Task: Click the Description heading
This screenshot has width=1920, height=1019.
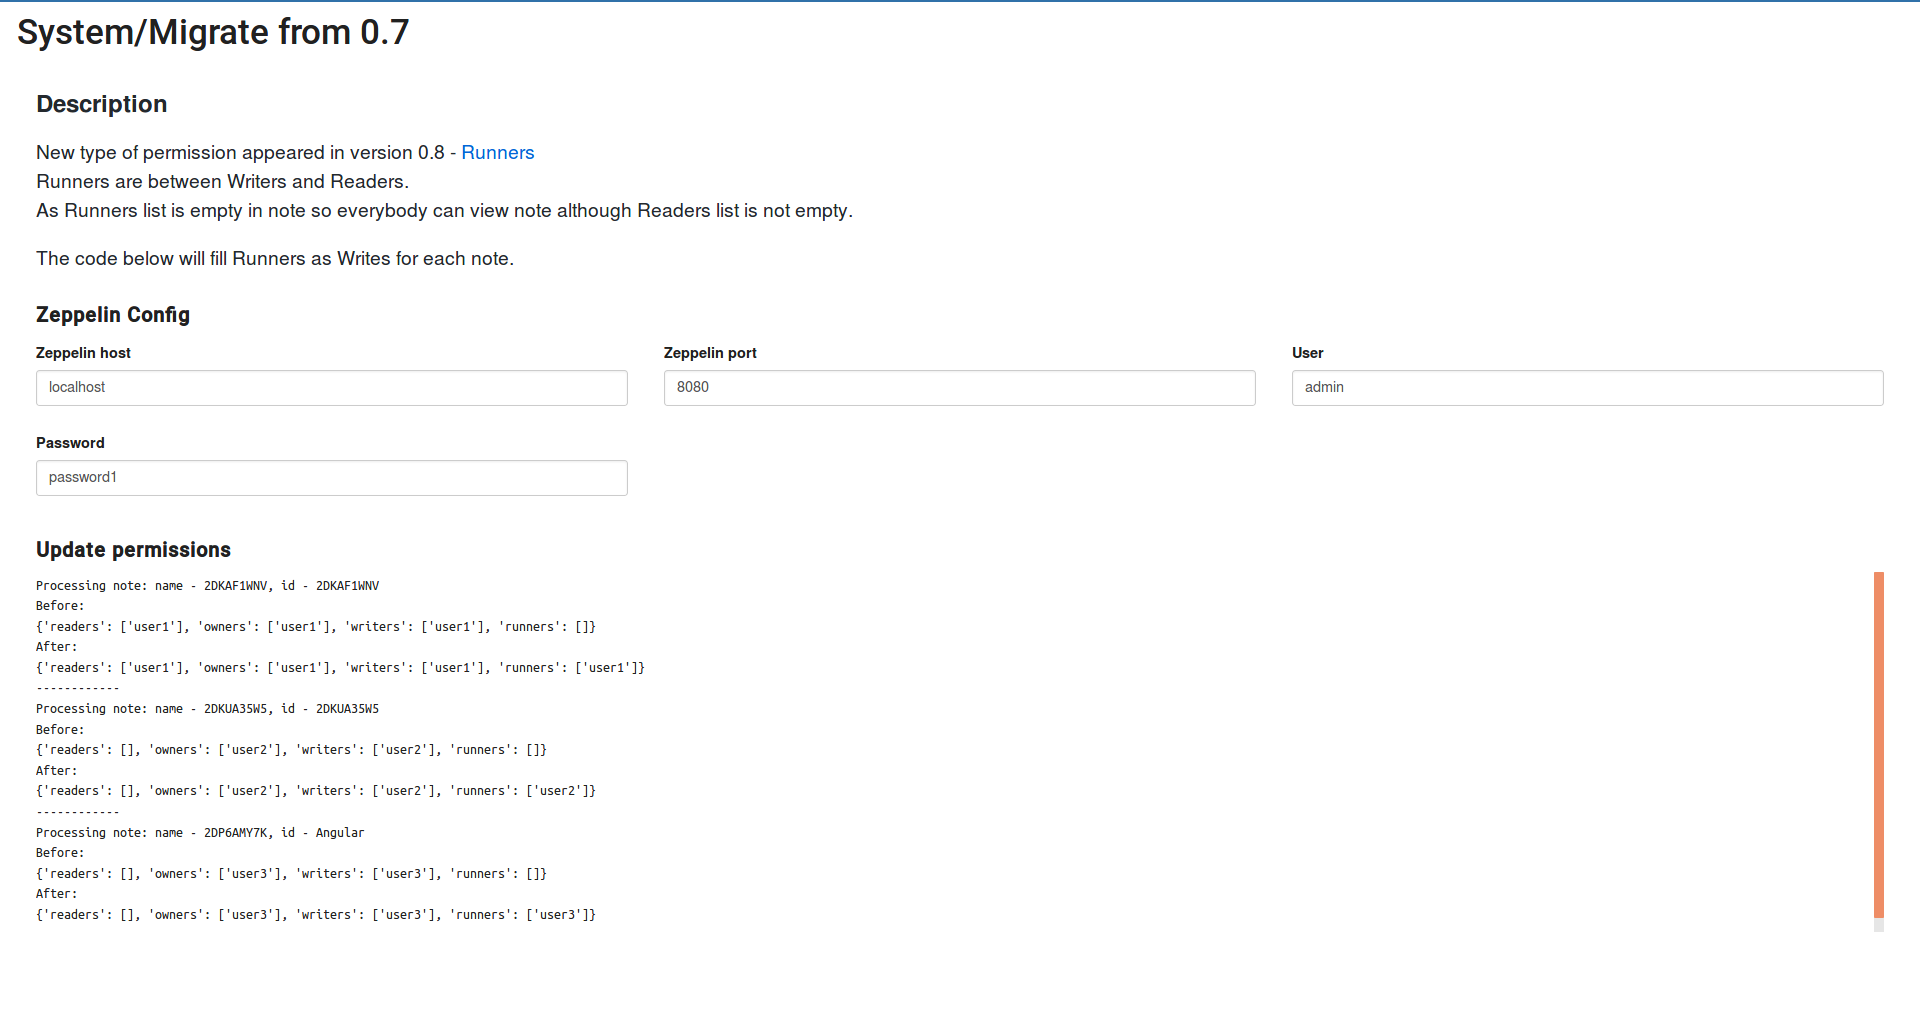Action: pyautogui.click(x=102, y=104)
